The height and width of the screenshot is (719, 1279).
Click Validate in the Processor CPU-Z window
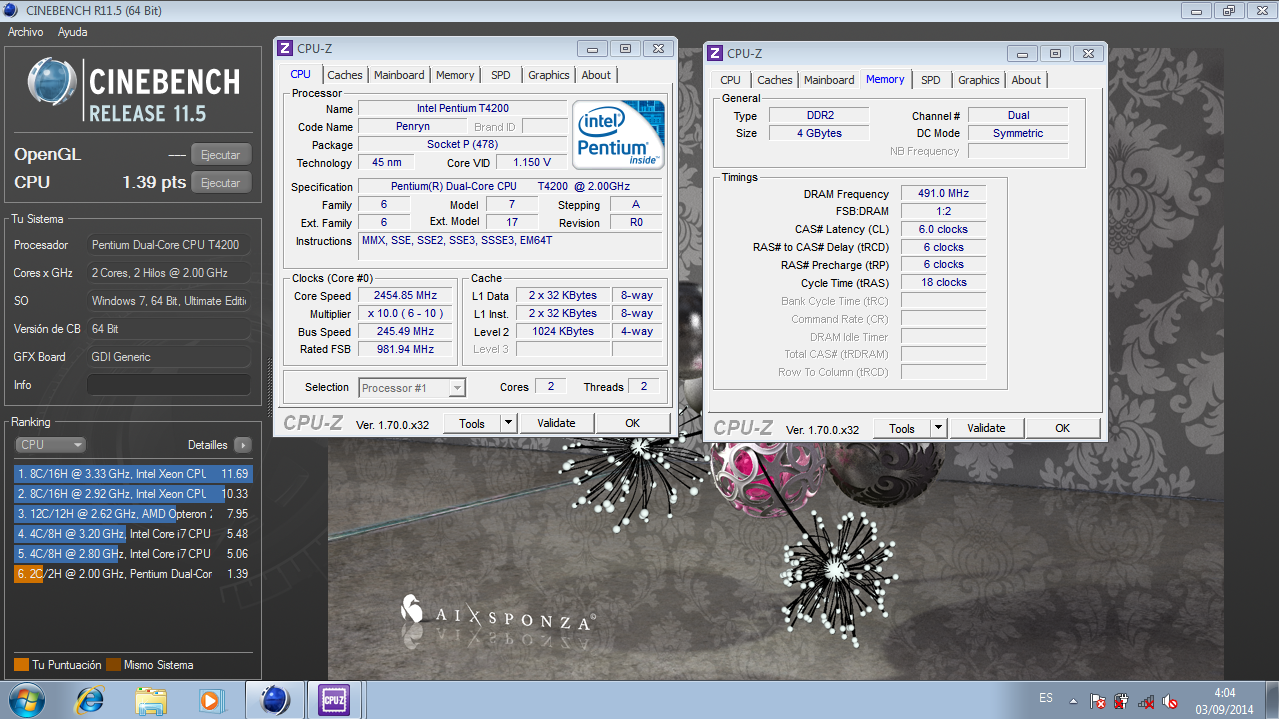coord(557,423)
